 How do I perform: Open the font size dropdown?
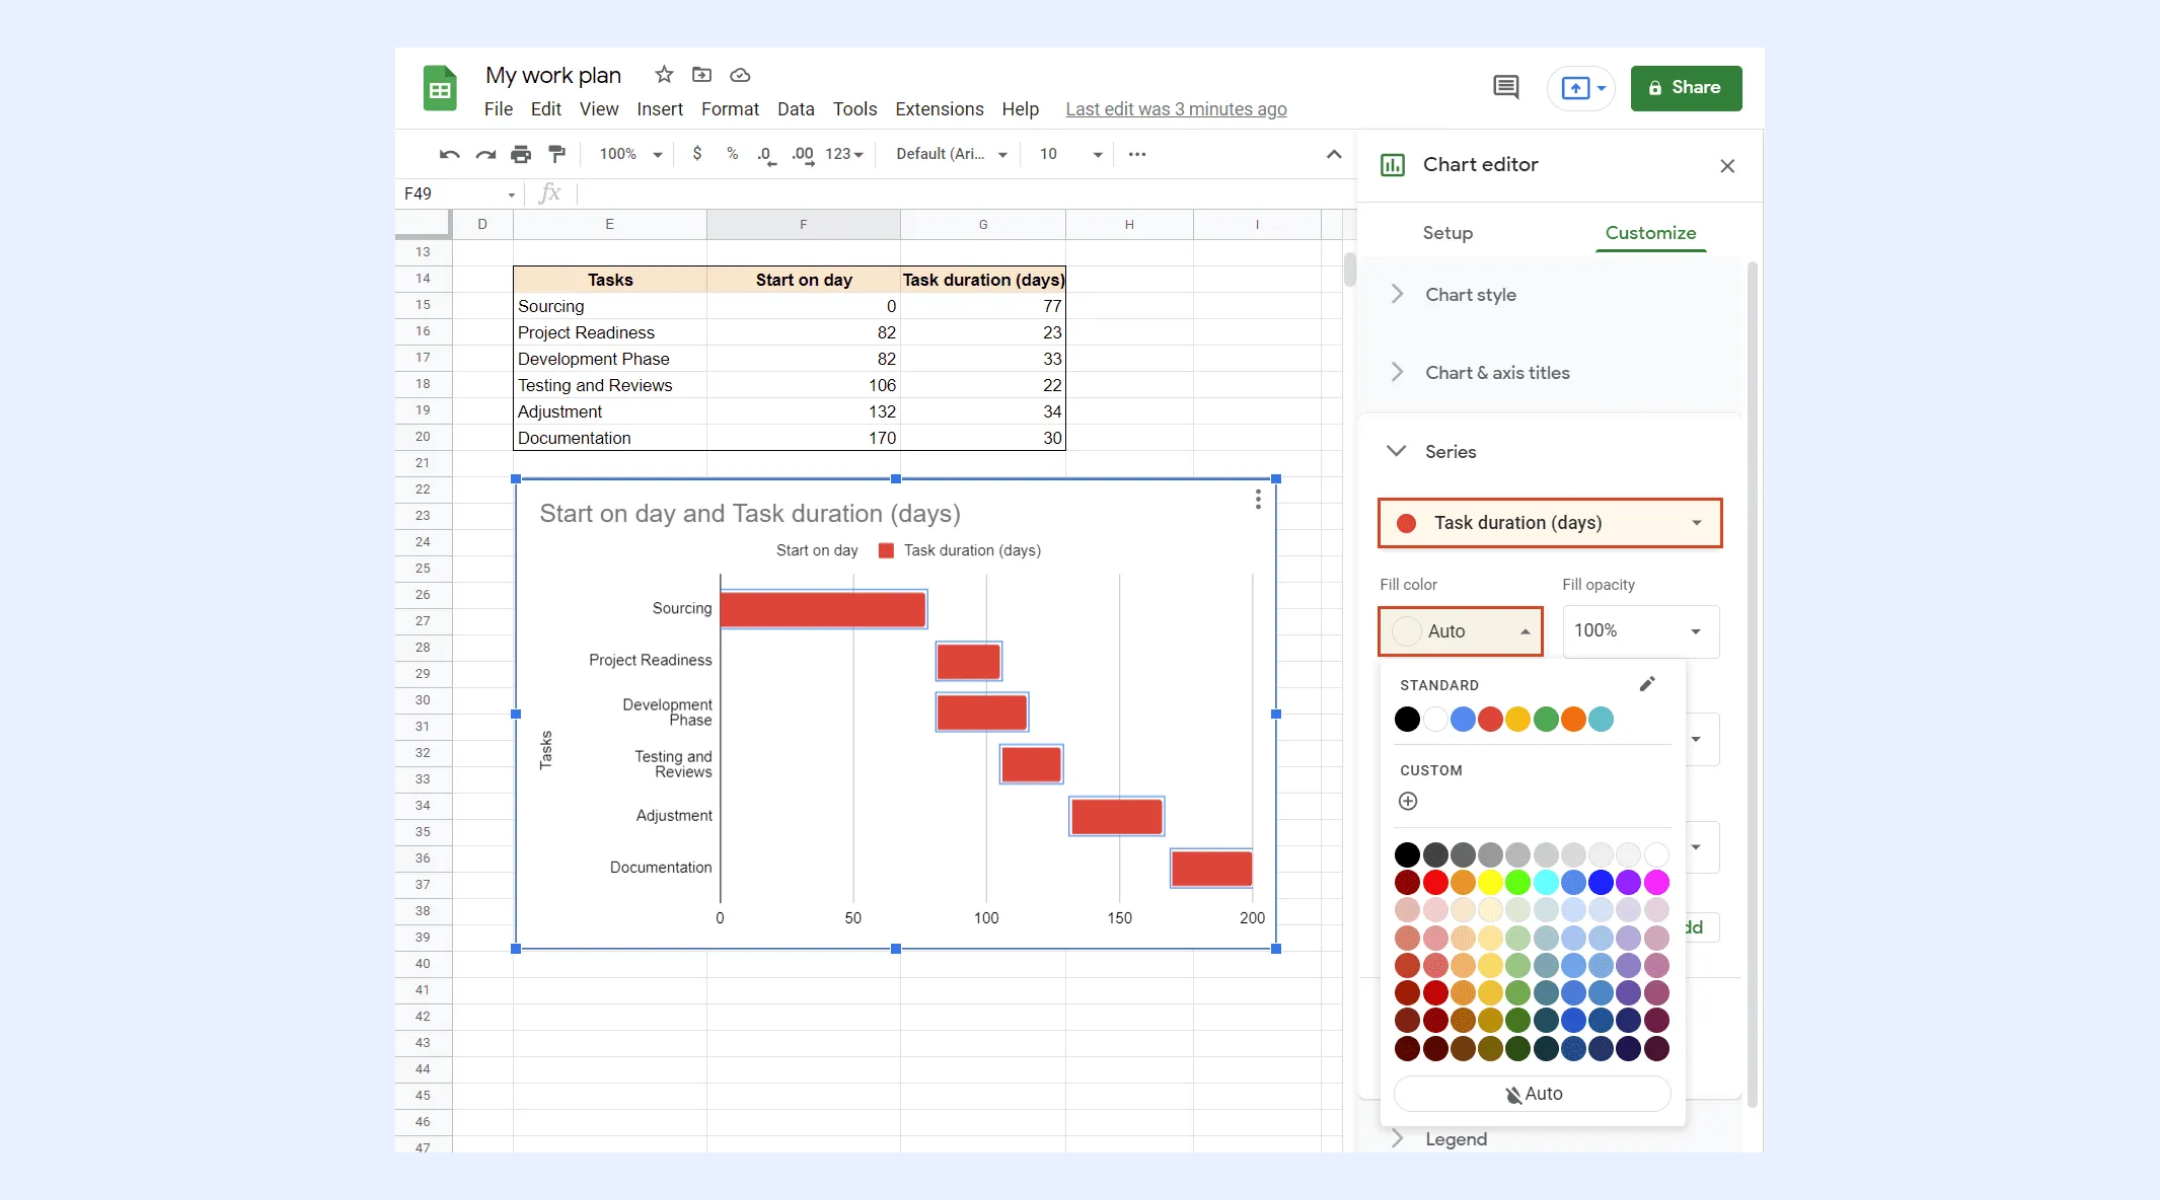click(x=1070, y=154)
